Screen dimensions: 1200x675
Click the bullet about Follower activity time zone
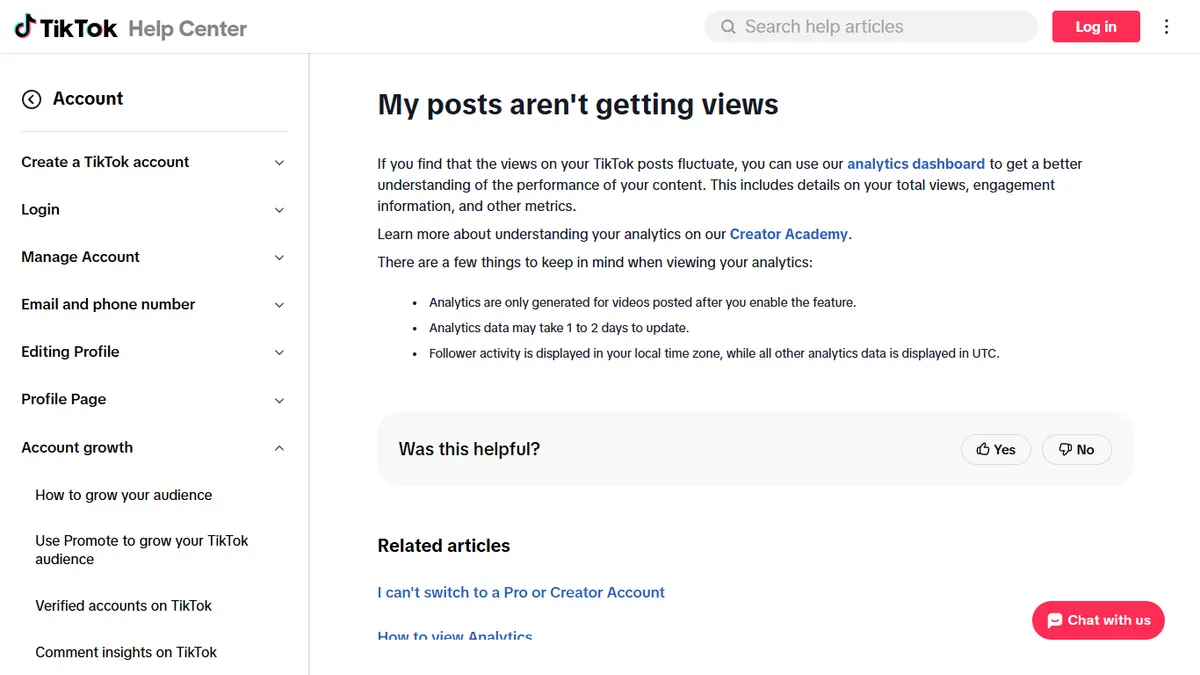[714, 354]
